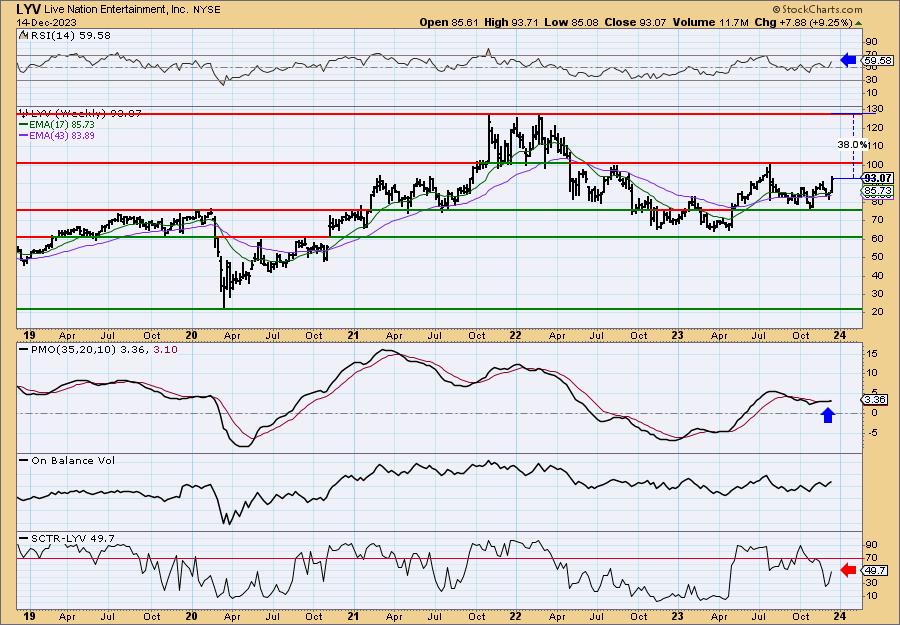
Task: Click the 100 label on the price axis
Action: click(874, 164)
